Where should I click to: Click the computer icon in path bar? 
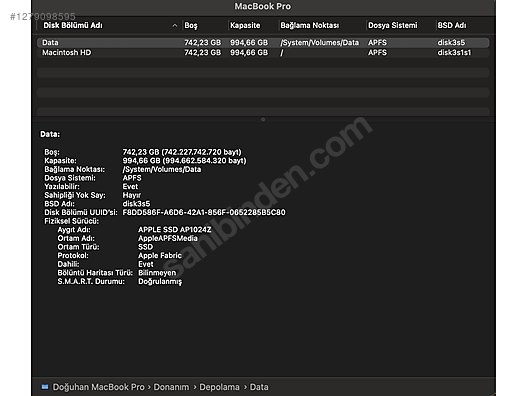45,387
